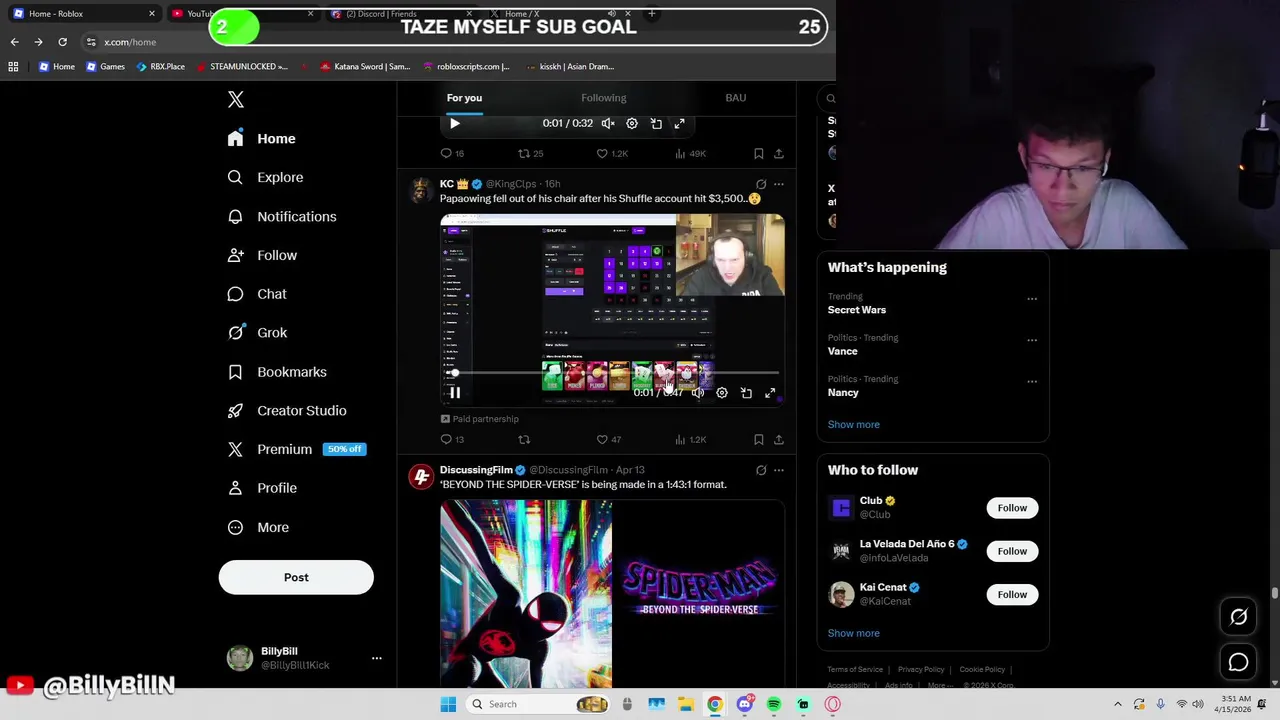Open more options on the KC tweet
The height and width of the screenshot is (720, 1280).
click(x=778, y=184)
